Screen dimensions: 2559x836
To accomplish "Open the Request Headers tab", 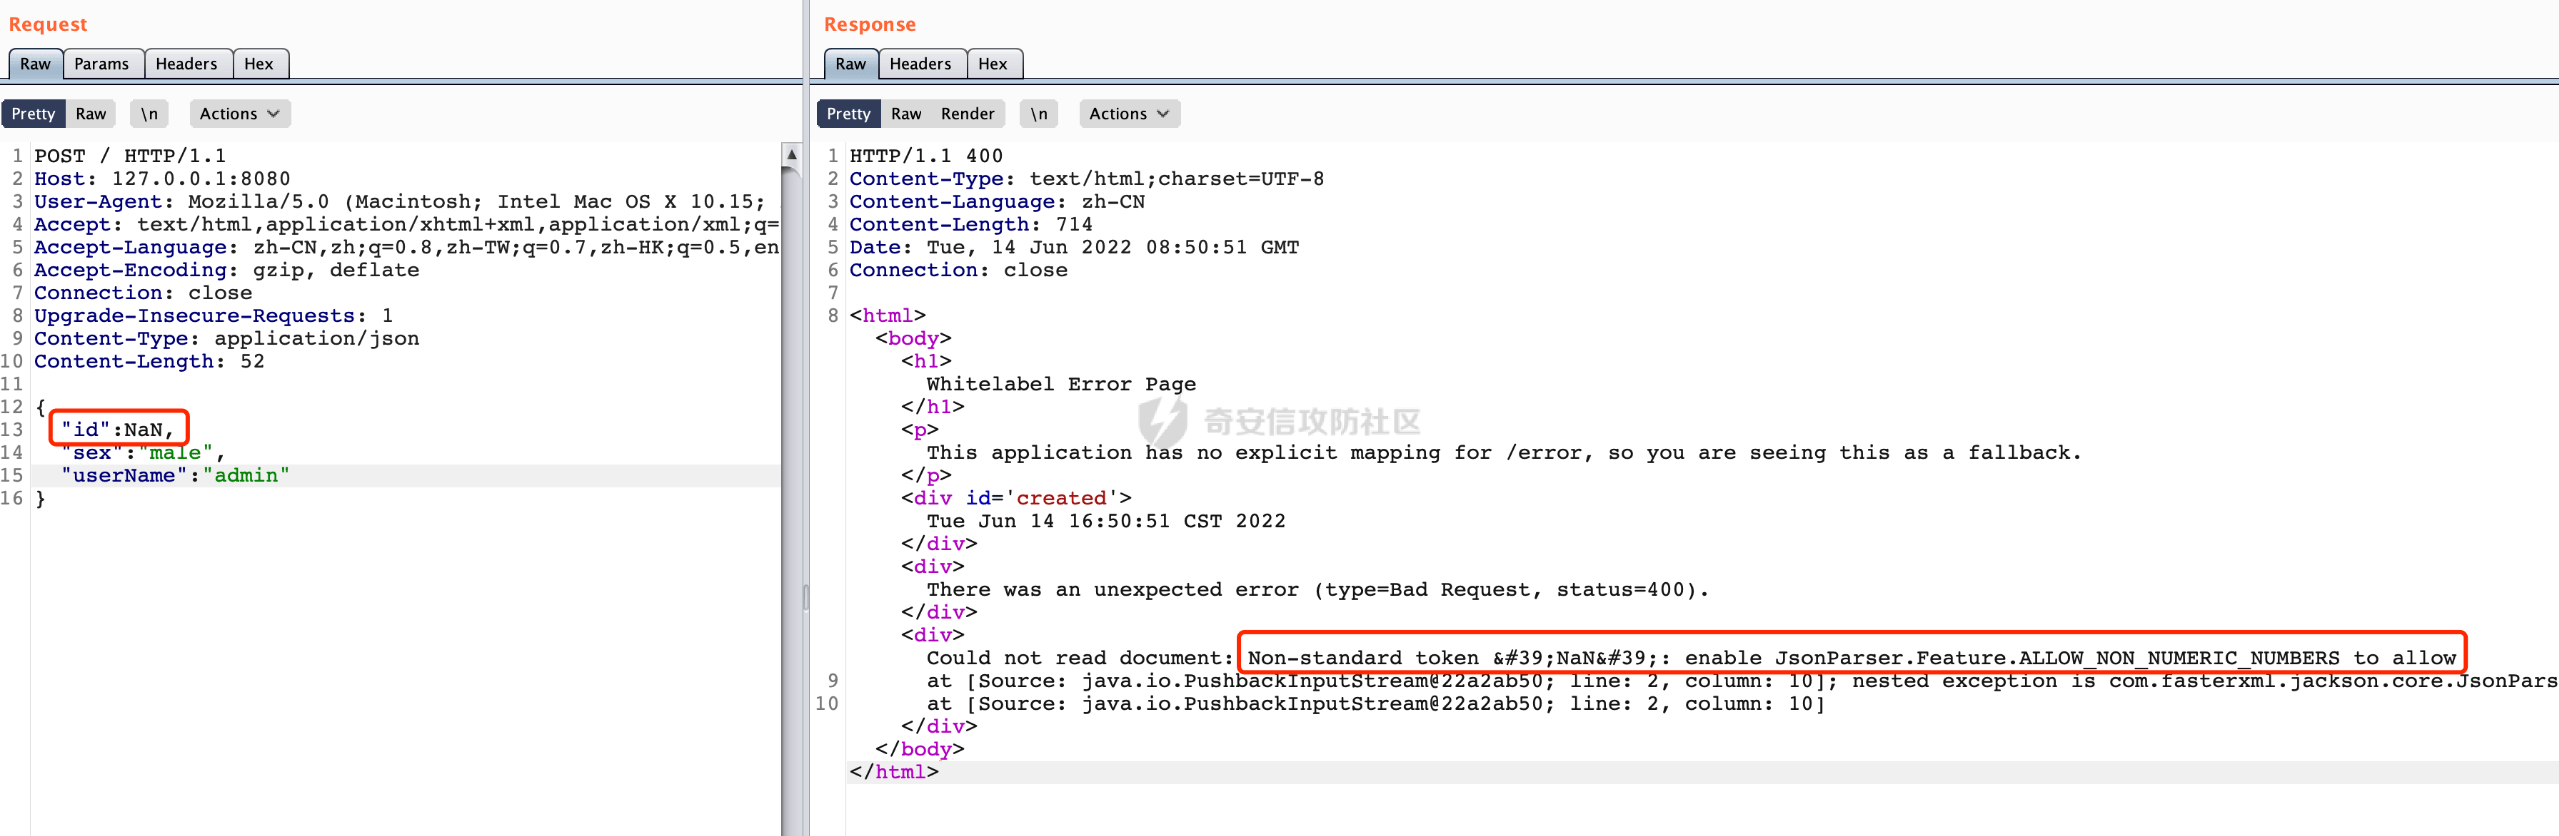I will click(186, 64).
